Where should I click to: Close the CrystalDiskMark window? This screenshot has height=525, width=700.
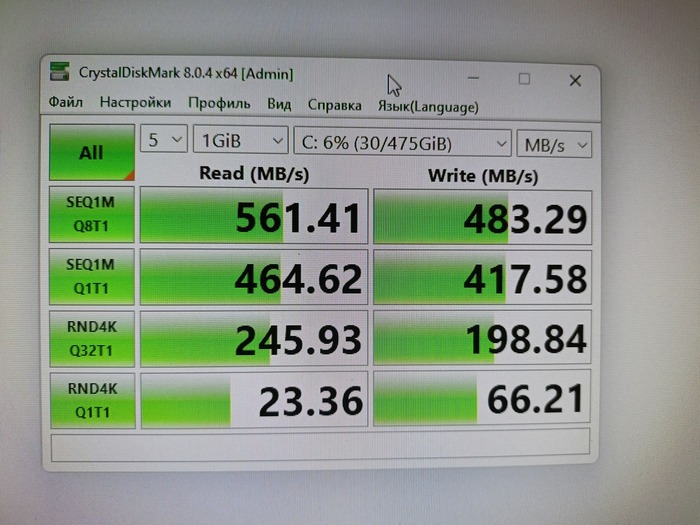click(575, 81)
